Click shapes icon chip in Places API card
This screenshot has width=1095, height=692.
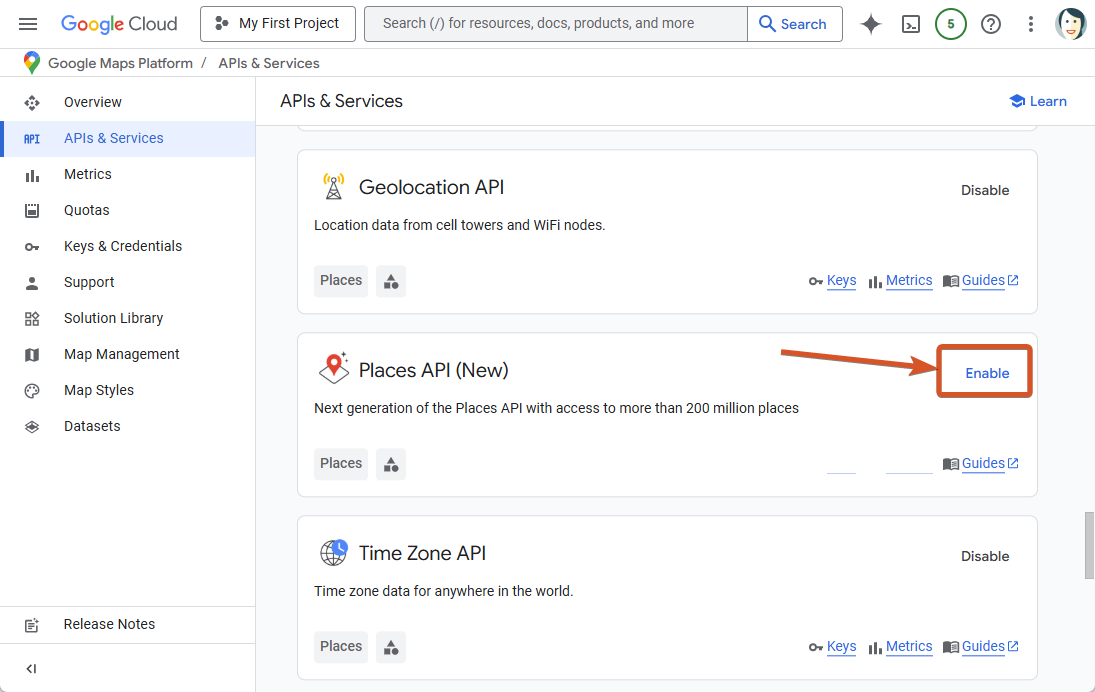pos(391,464)
